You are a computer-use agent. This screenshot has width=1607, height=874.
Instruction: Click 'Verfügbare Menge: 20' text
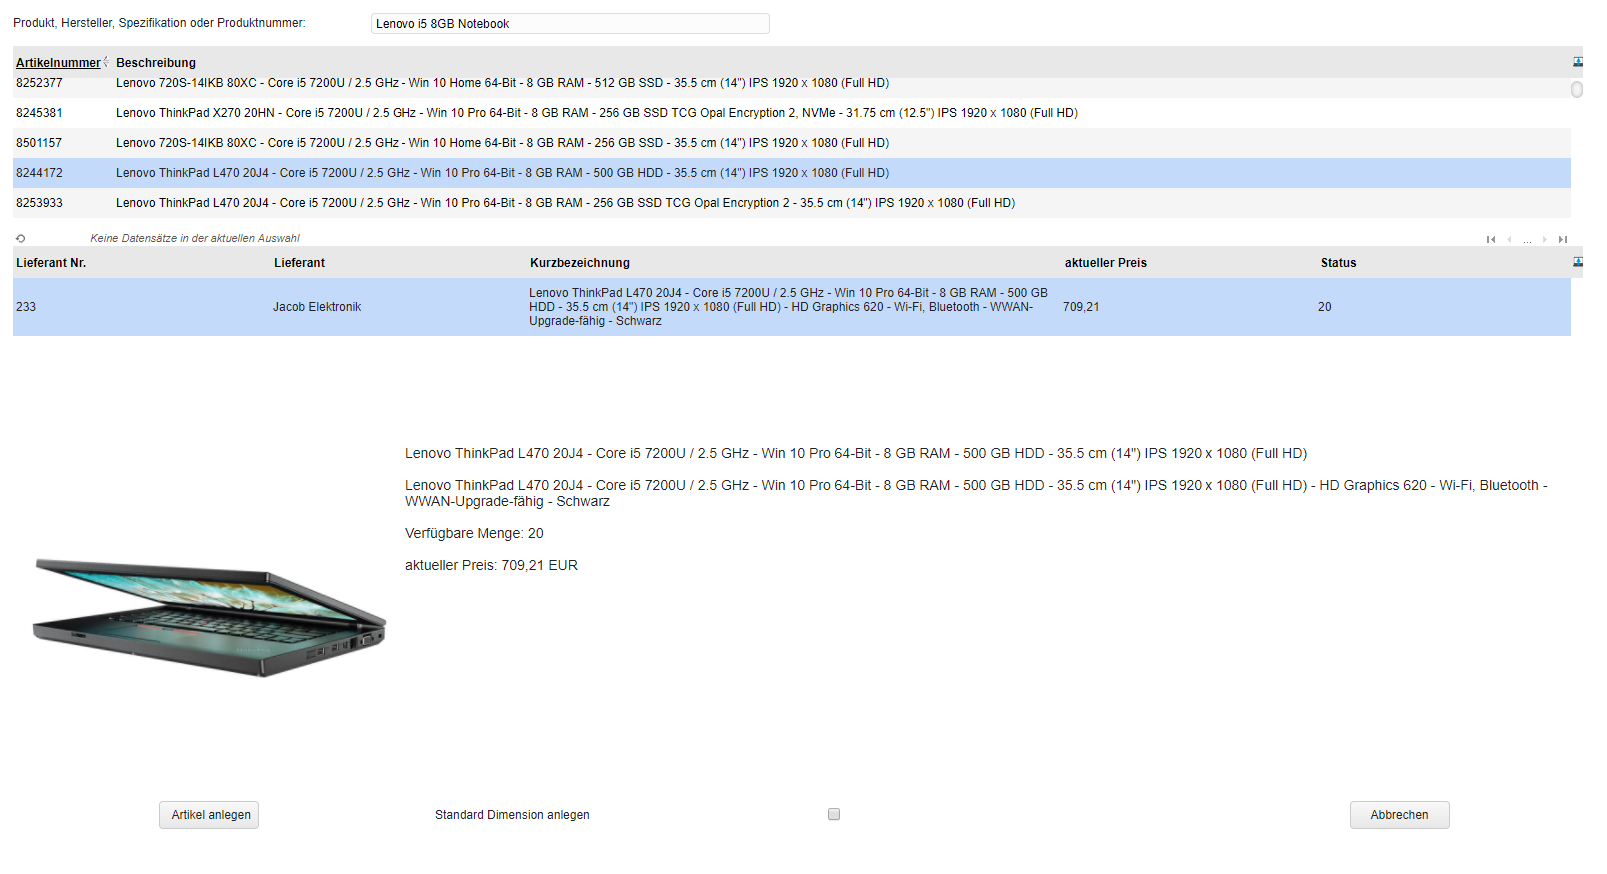[x=474, y=533]
